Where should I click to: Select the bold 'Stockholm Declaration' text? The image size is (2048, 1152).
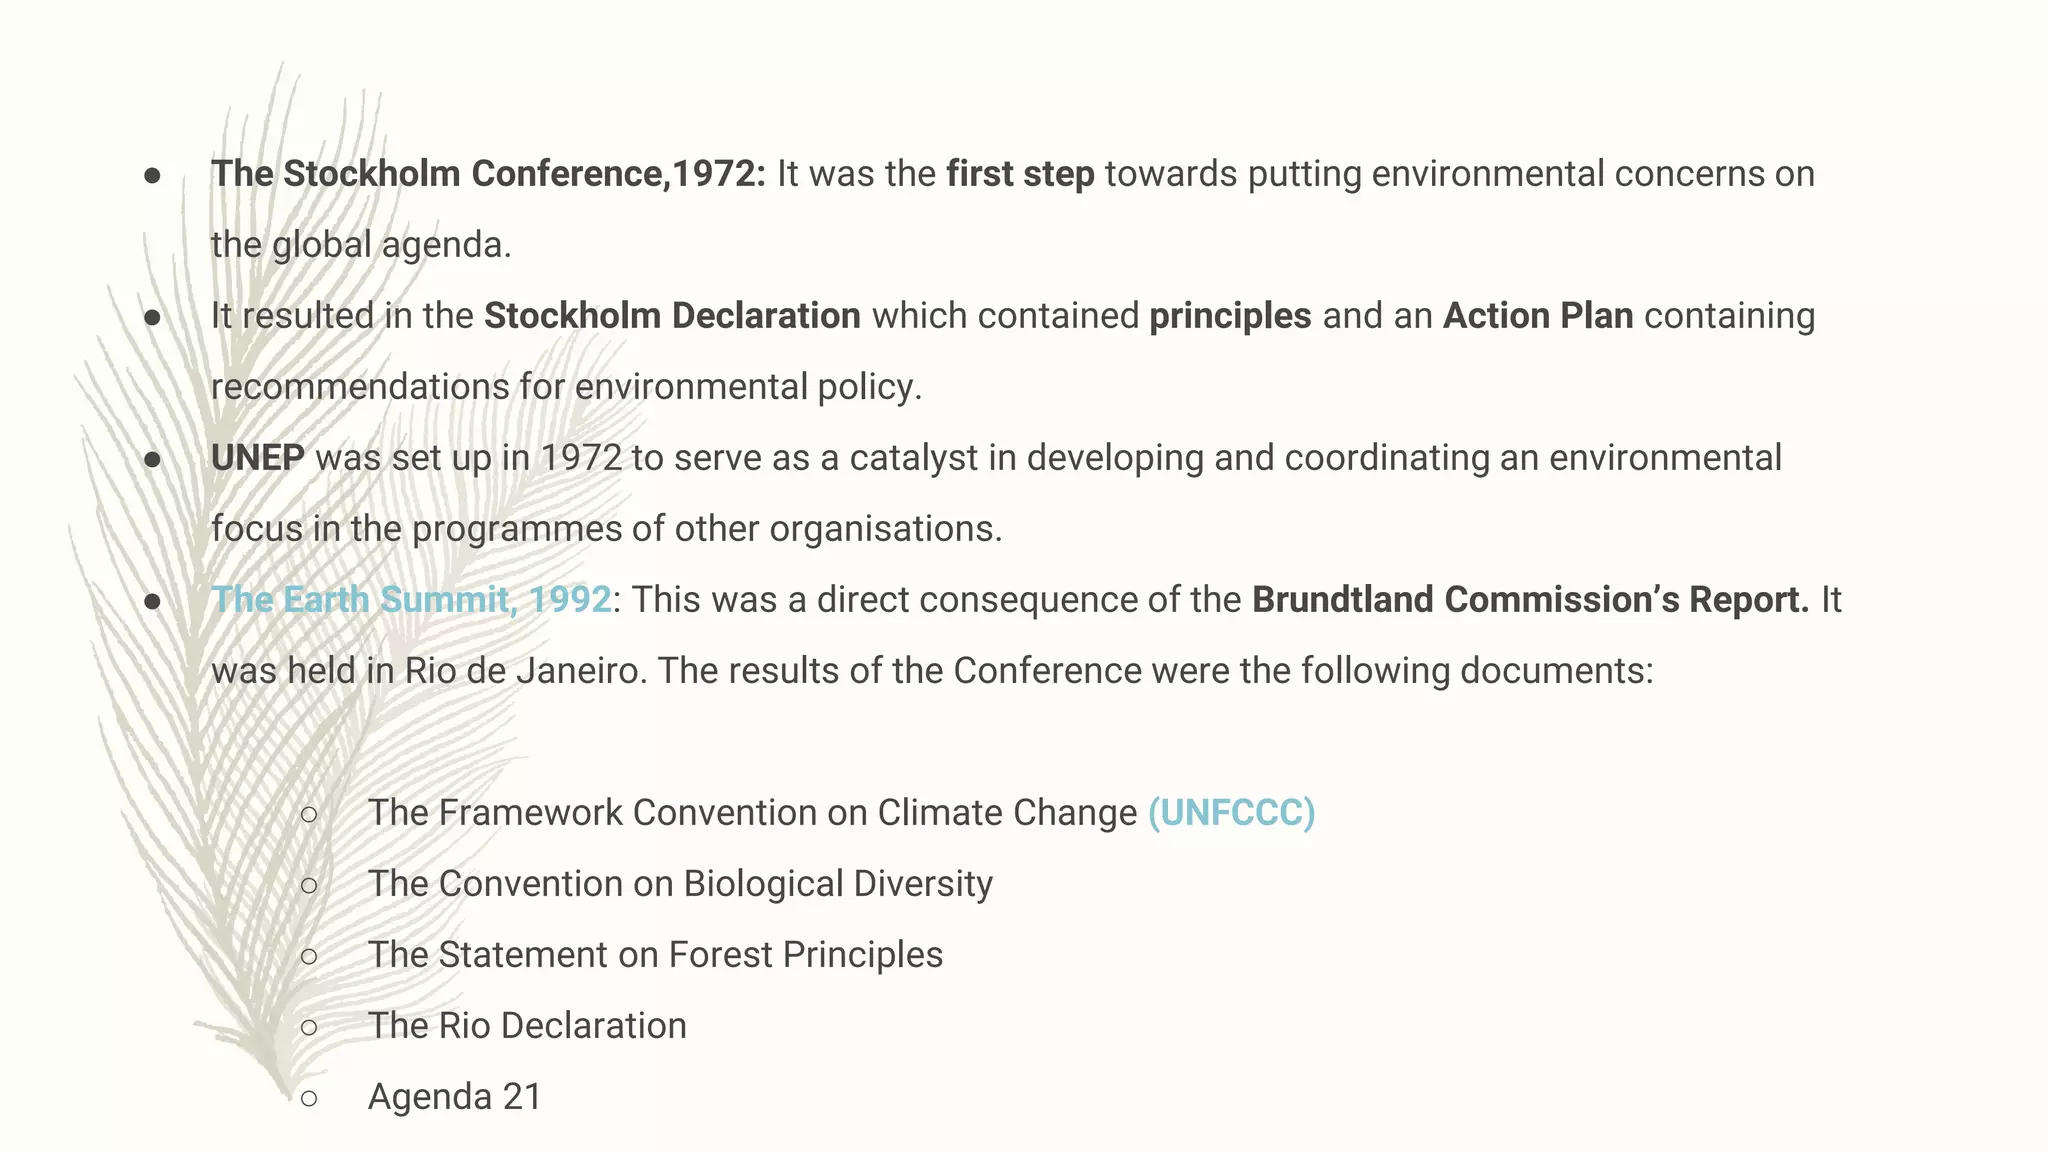point(672,316)
